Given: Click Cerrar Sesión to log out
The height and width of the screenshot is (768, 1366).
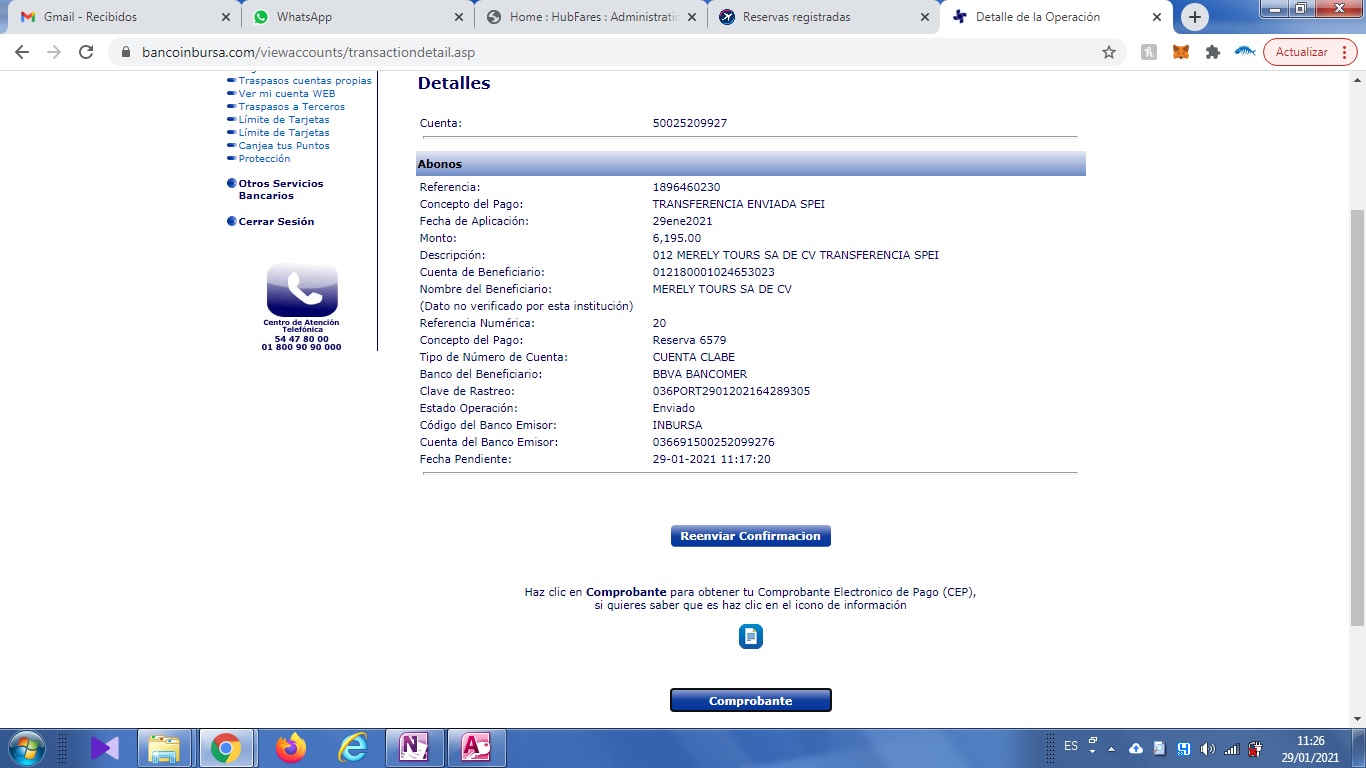Looking at the screenshot, I should click(x=276, y=222).
